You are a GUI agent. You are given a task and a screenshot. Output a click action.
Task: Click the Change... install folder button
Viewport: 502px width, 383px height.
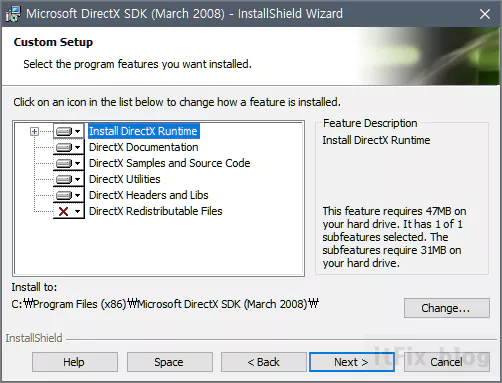pos(447,308)
